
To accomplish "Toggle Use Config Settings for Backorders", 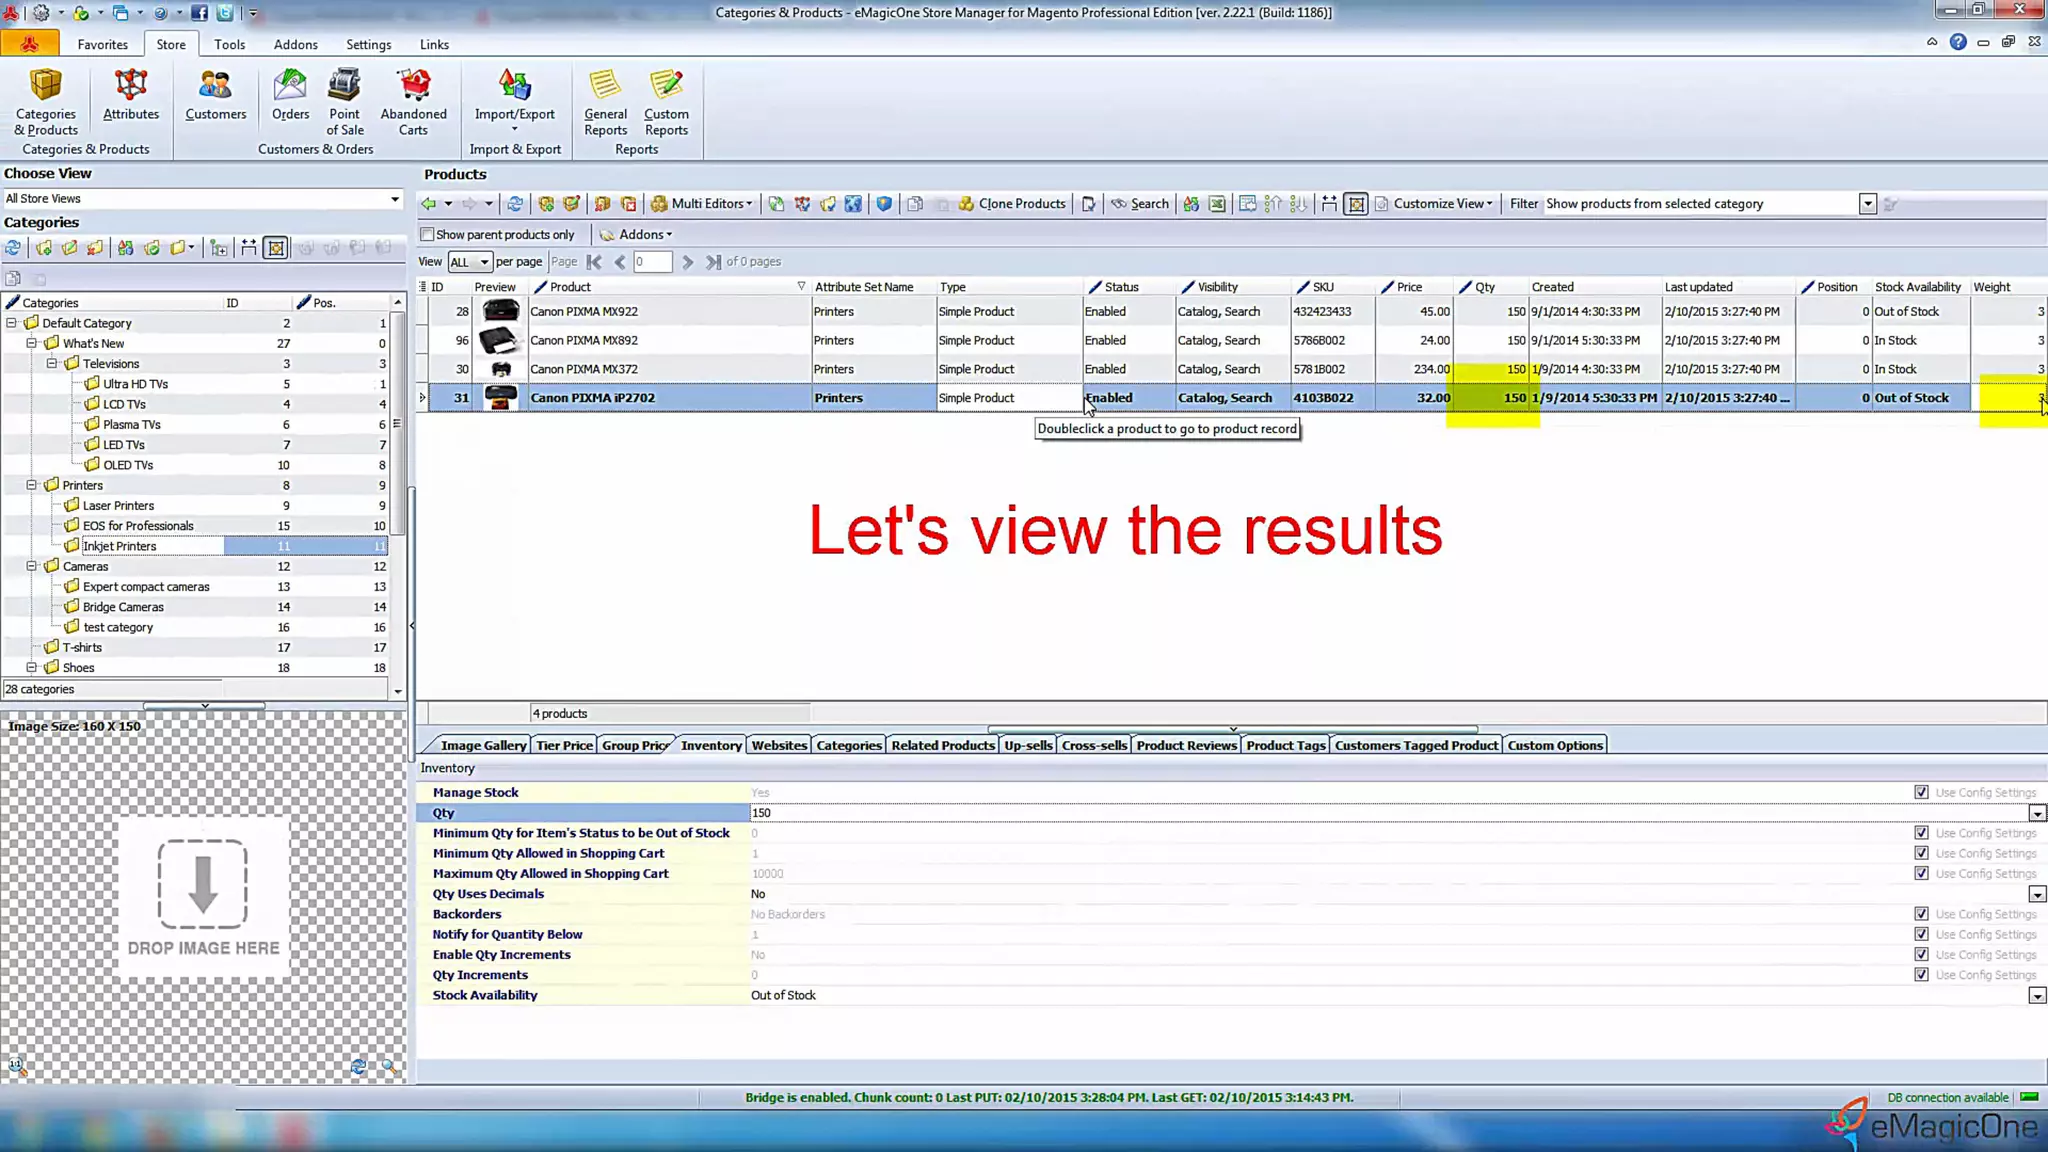I will click(x=1921, y=914).
